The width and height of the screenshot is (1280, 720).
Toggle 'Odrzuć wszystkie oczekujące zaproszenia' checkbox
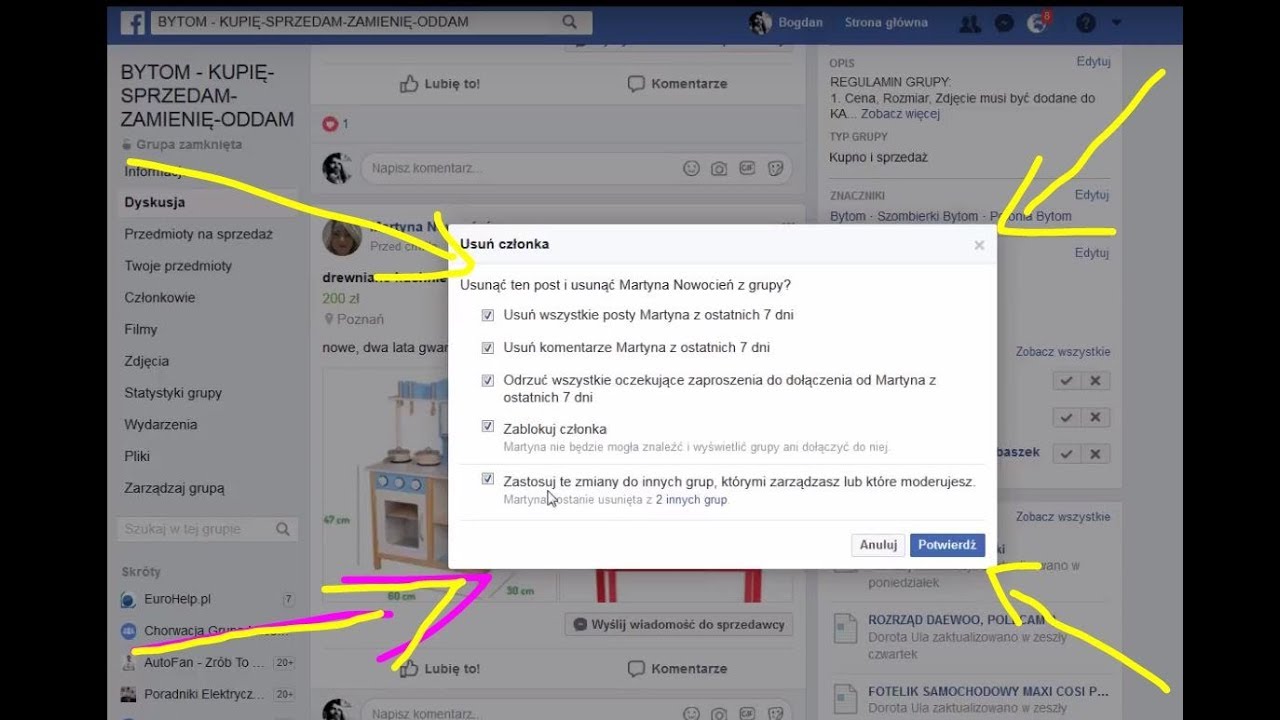pos(488,381)
